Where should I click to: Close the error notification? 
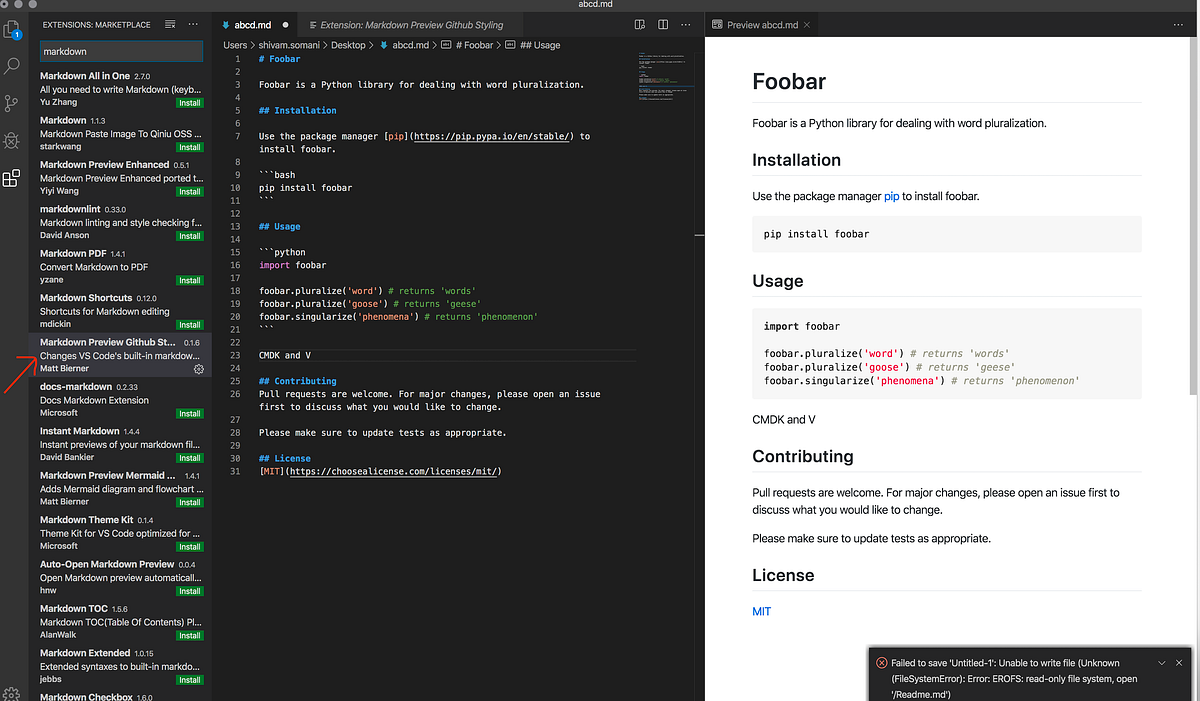tap(1179, 663)
